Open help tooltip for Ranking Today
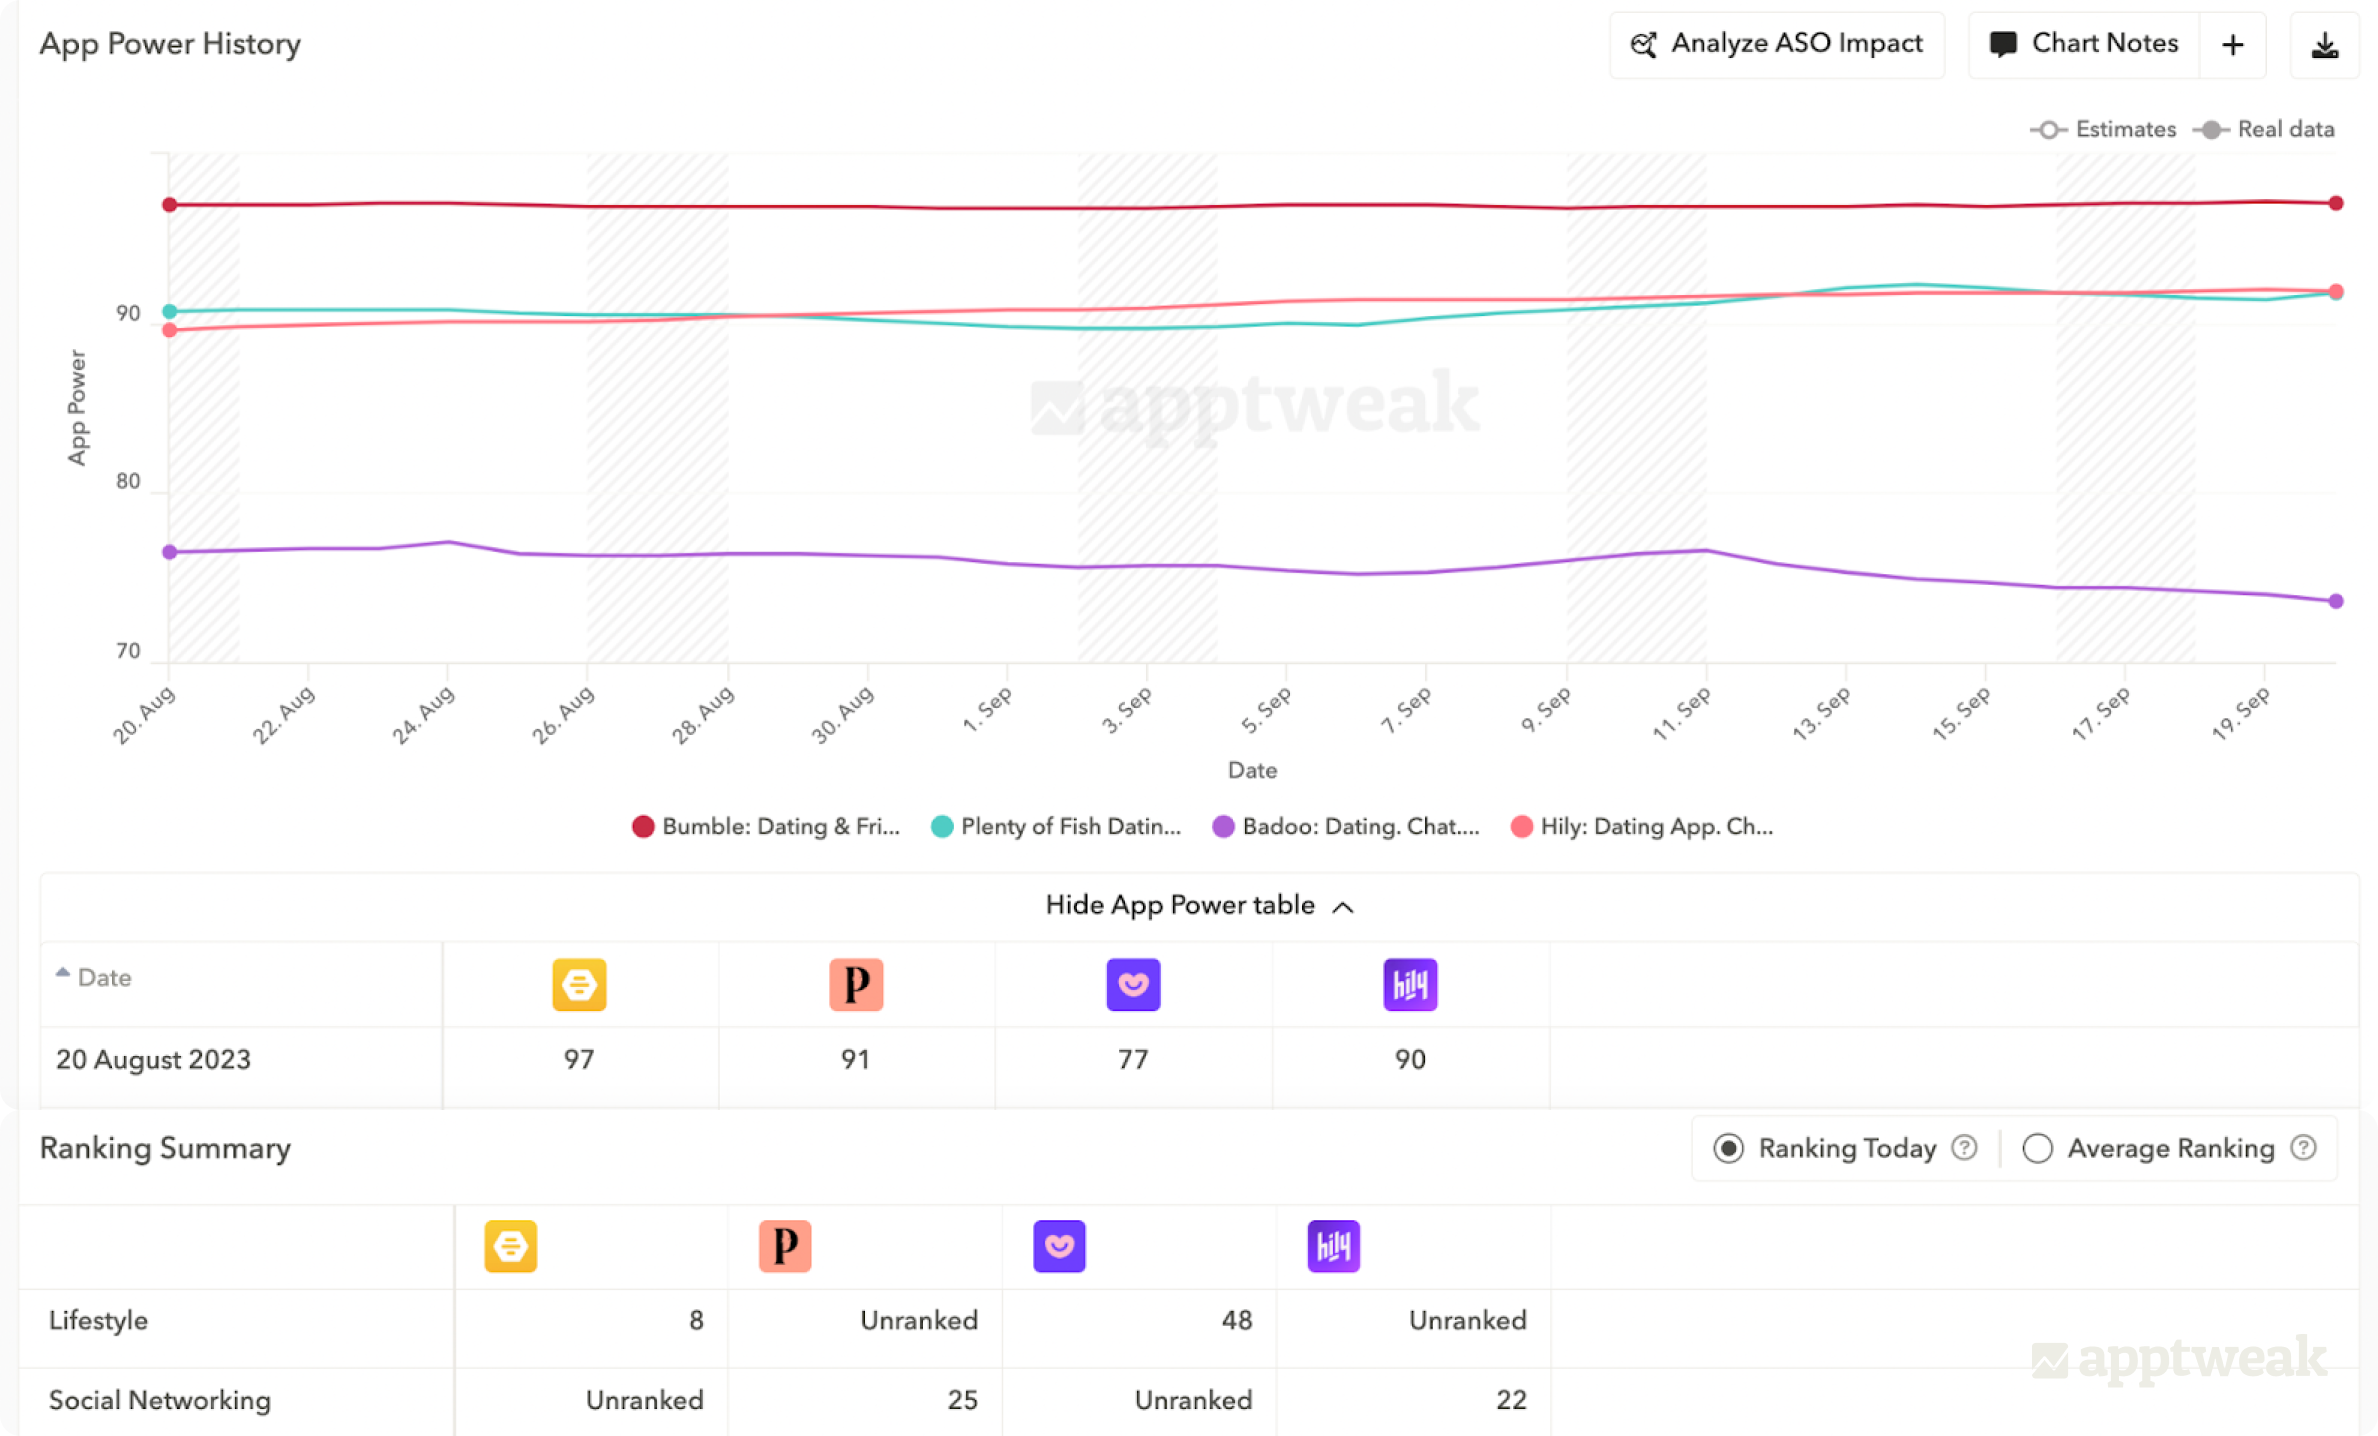The height and width of the screenshot is (1436, 2378). coord(1964,1148)
